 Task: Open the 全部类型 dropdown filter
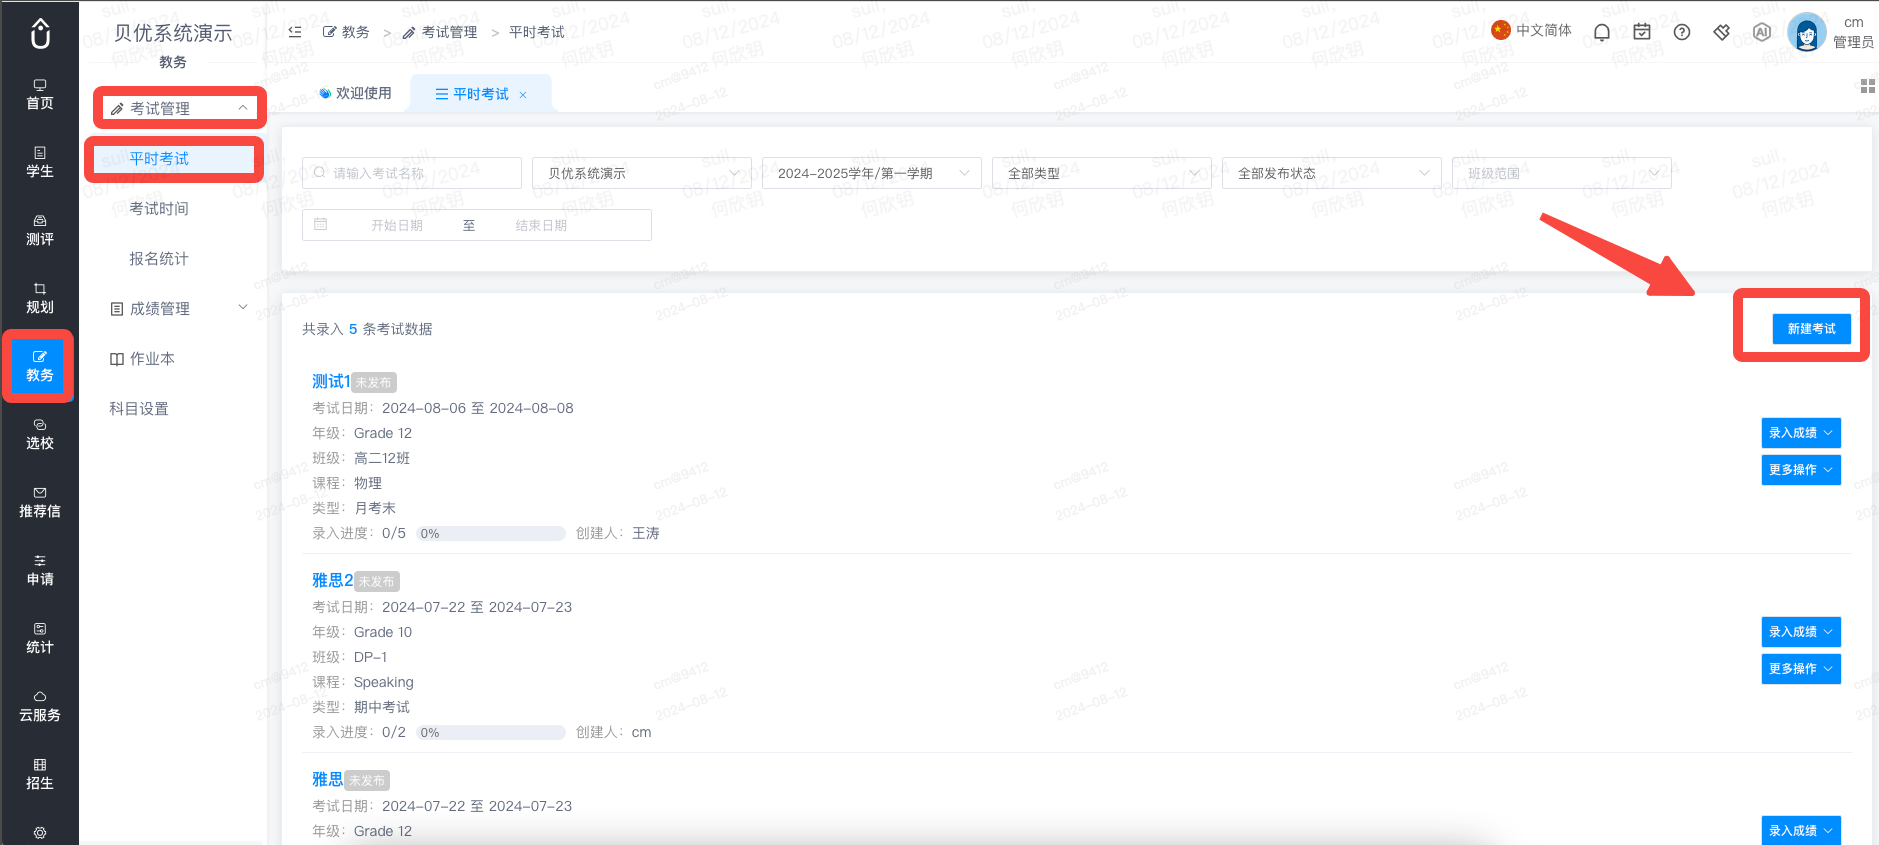pyautogui.click(x=1101, y=173)
